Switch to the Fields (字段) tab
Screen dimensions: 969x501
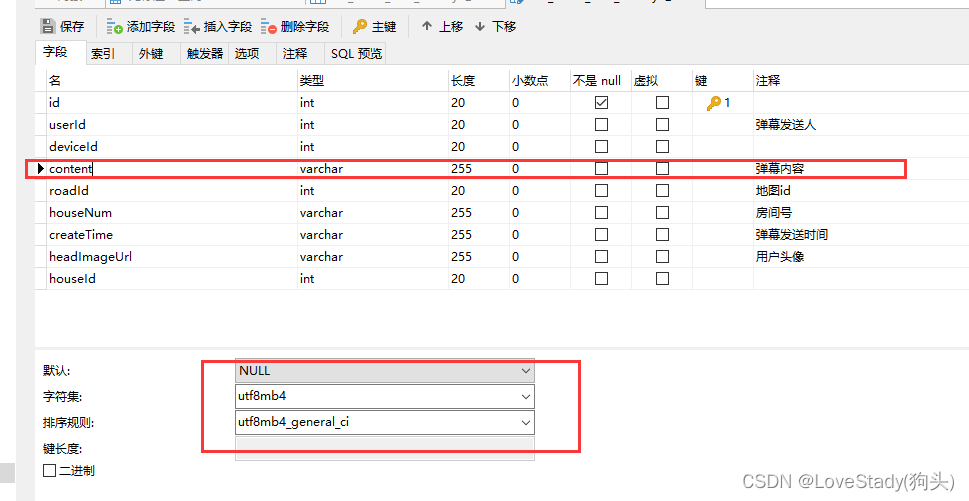59,53
